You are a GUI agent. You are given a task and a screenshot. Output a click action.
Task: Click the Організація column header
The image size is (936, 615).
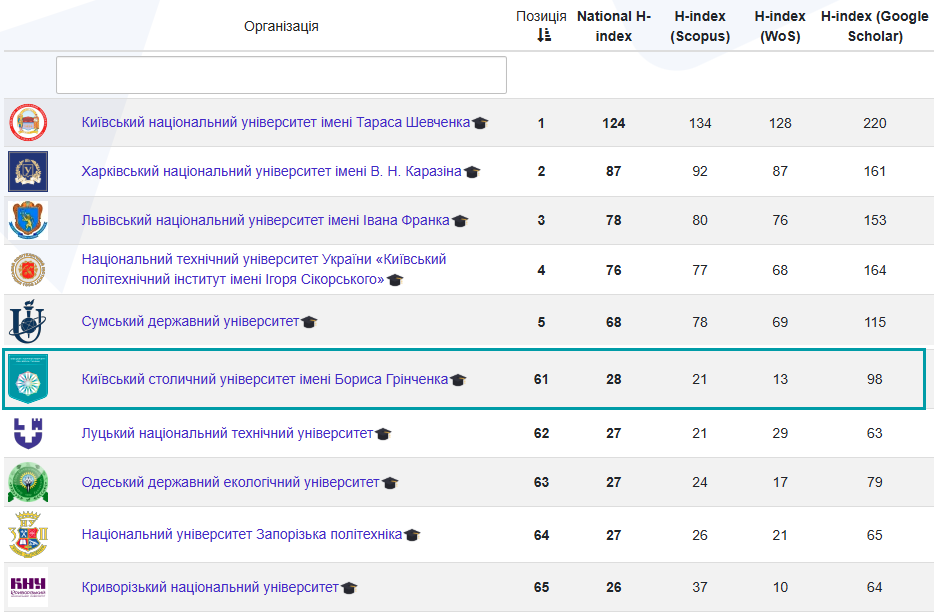point(281,26)
